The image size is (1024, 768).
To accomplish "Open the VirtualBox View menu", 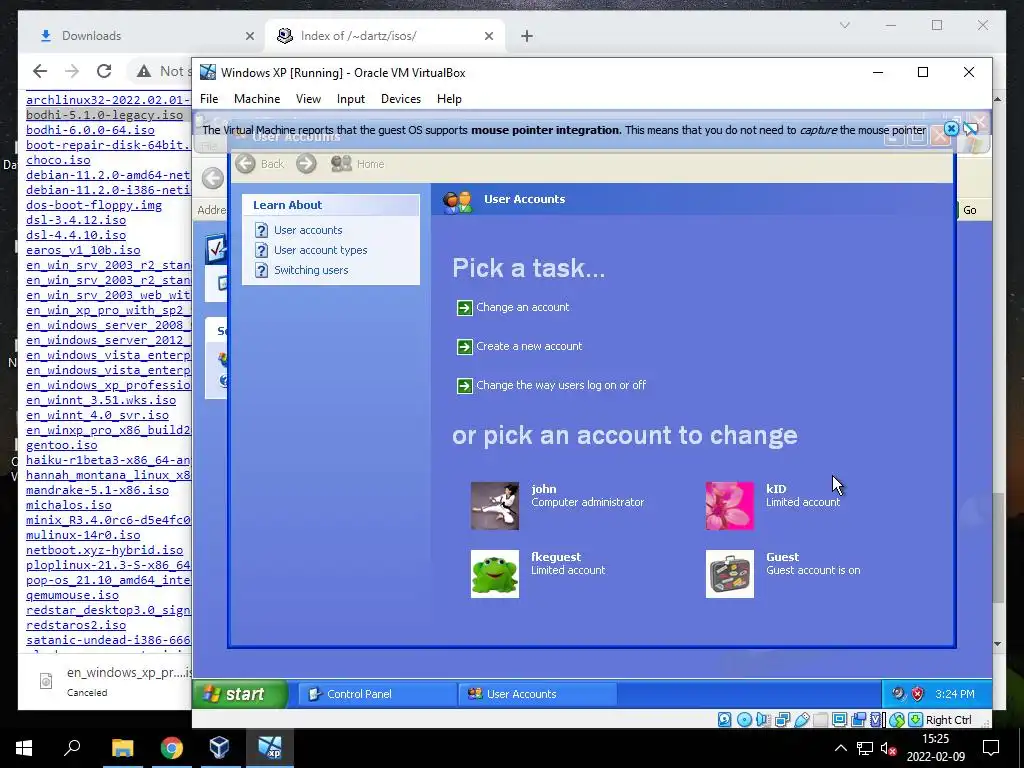I will coord(308,99).
